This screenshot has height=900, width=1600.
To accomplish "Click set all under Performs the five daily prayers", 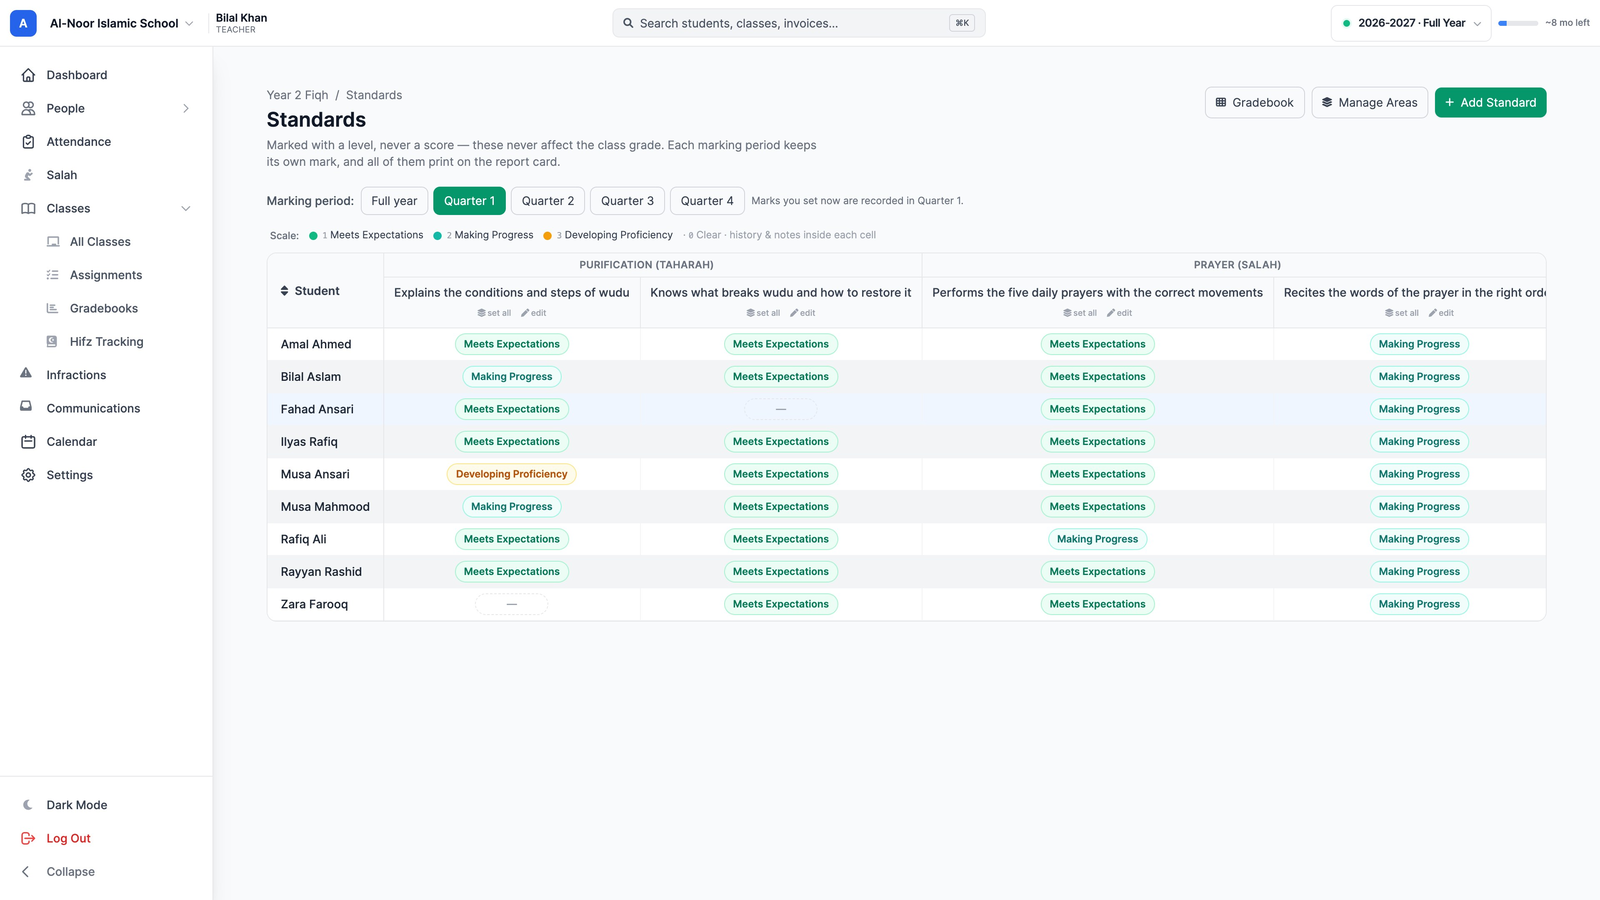I will click(1080, 313).
